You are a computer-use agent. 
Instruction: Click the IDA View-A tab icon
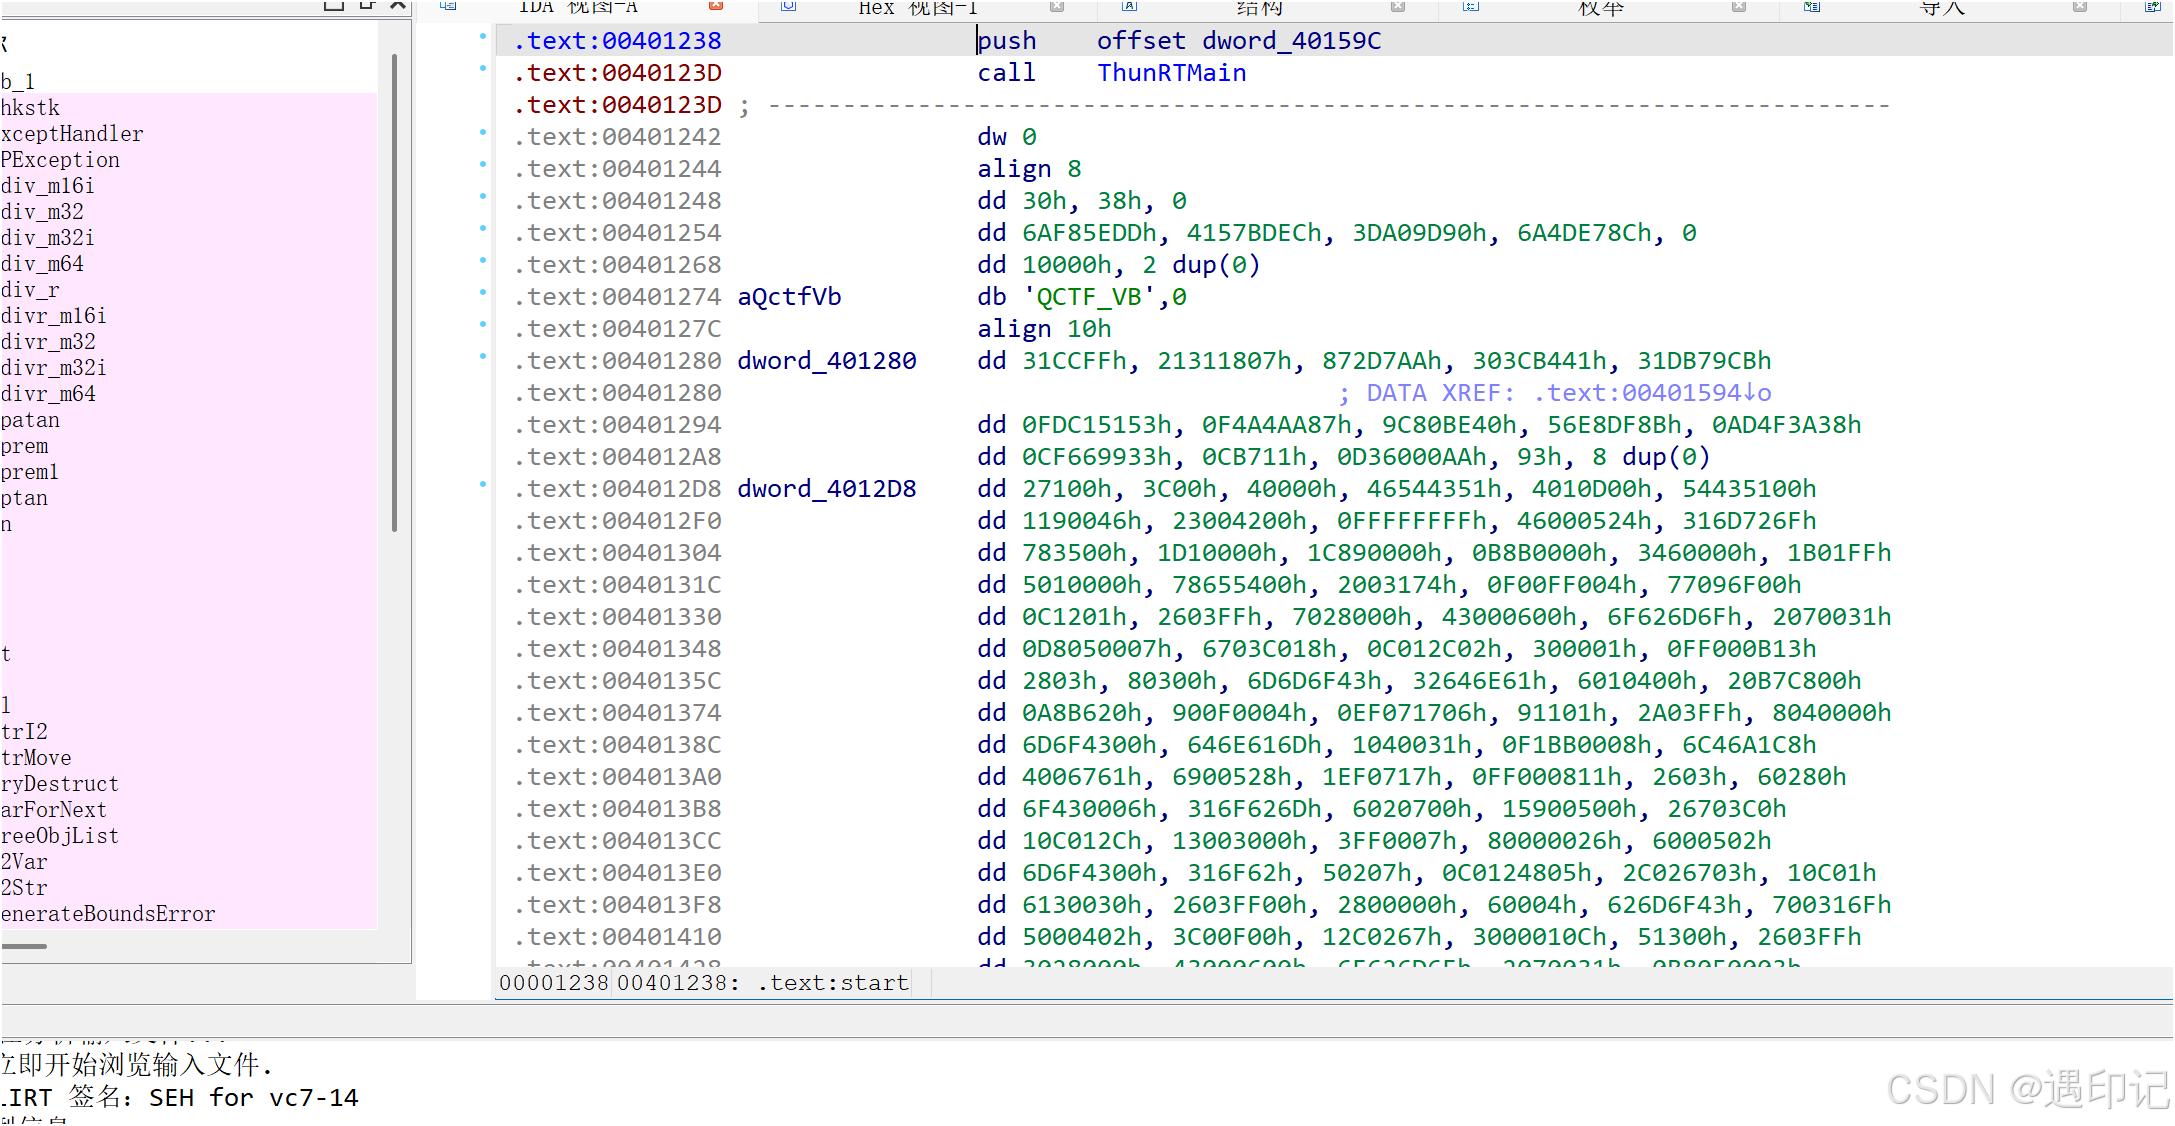click(448, 6)
